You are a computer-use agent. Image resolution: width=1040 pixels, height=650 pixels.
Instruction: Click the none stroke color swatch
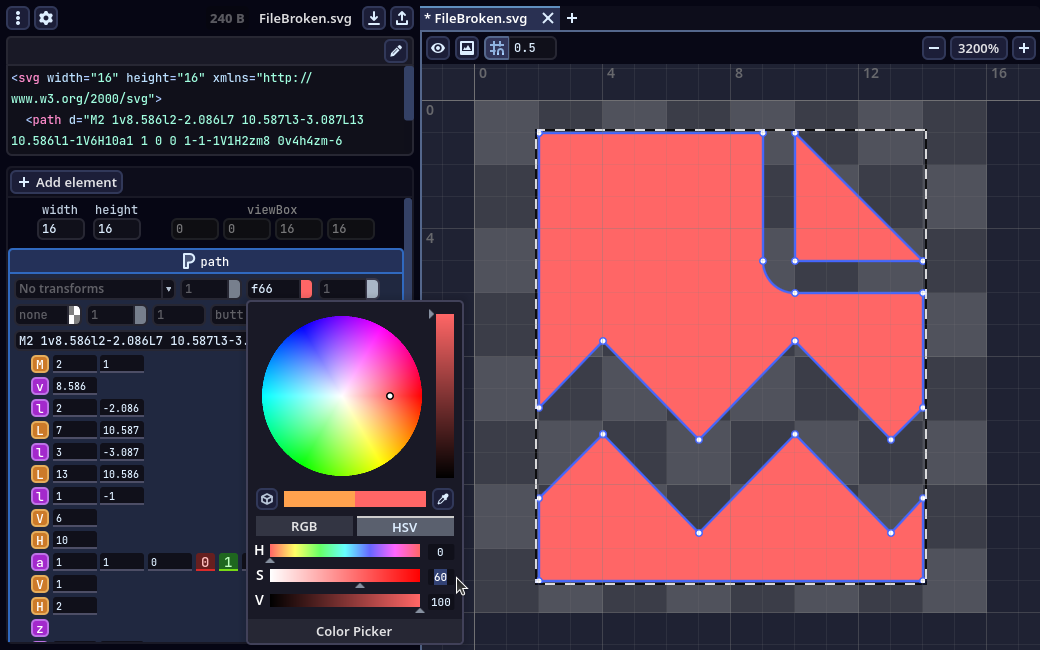click(x=74, y=314)
